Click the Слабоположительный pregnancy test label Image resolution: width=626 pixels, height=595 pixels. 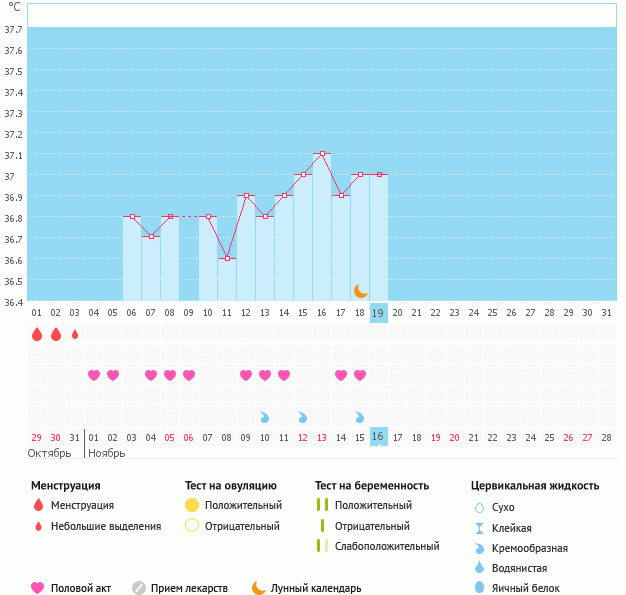pyautogui.click(x=387, y=546)
